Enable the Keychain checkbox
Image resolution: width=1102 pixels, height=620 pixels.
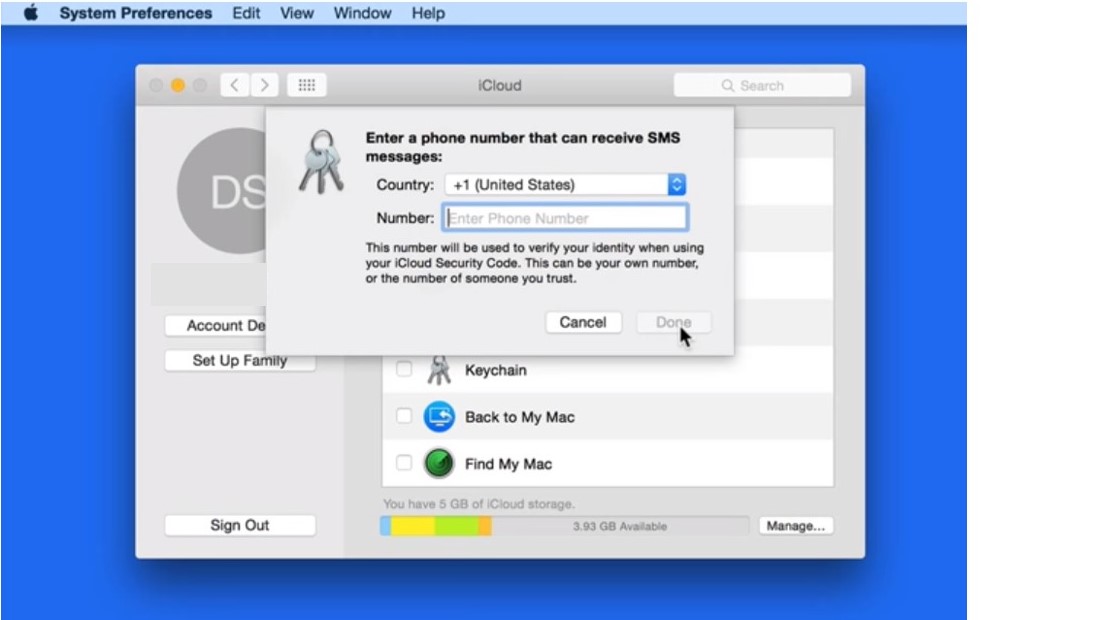(404, 370)
